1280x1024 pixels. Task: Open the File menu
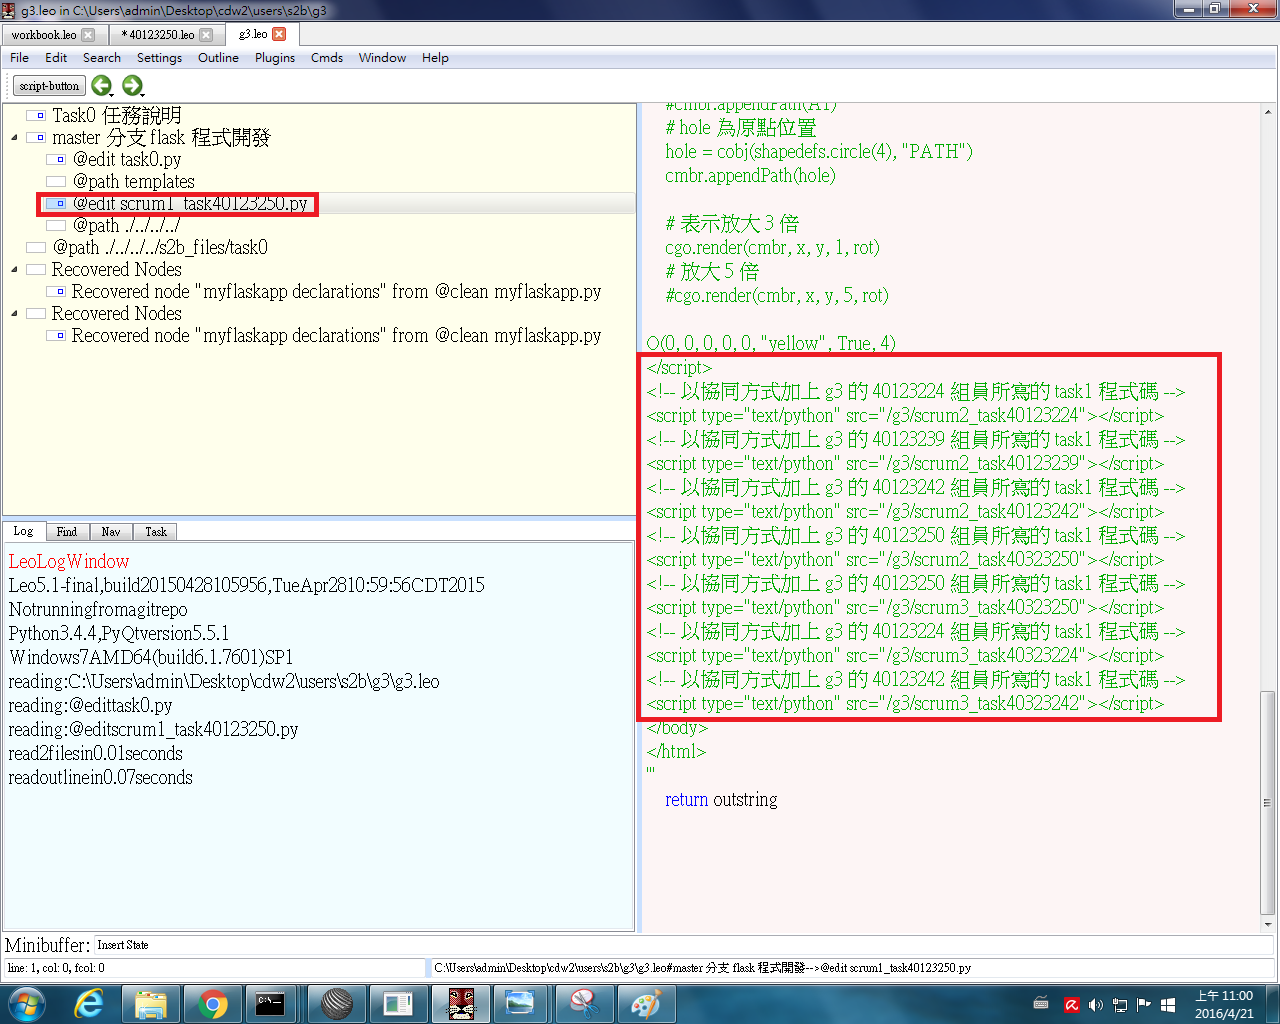[19, 58]
